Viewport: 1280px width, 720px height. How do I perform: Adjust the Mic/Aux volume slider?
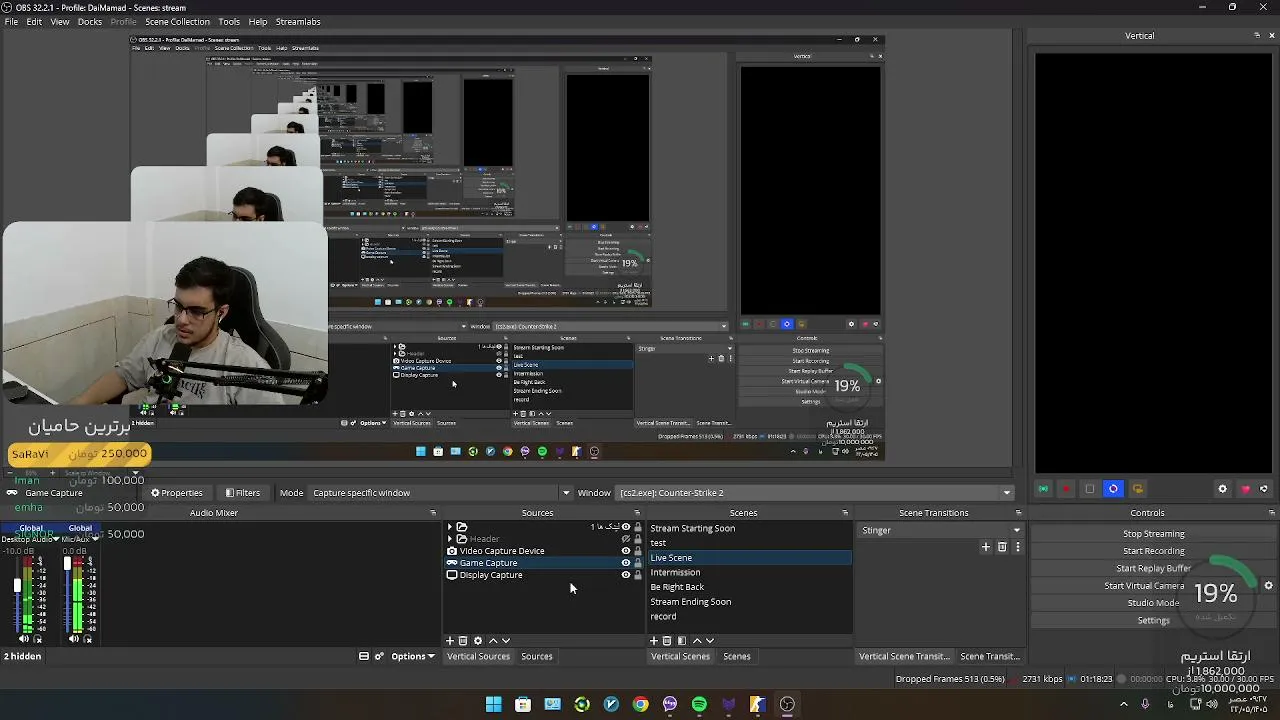67,593
